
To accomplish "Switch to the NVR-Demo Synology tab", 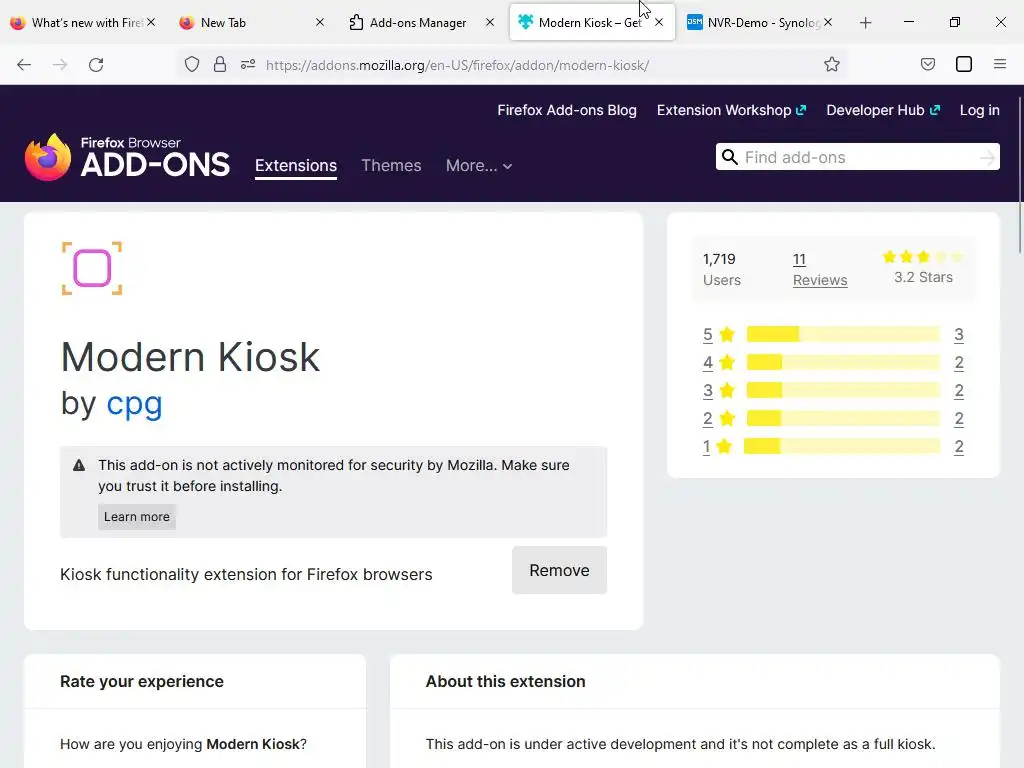I will (758, 23).
